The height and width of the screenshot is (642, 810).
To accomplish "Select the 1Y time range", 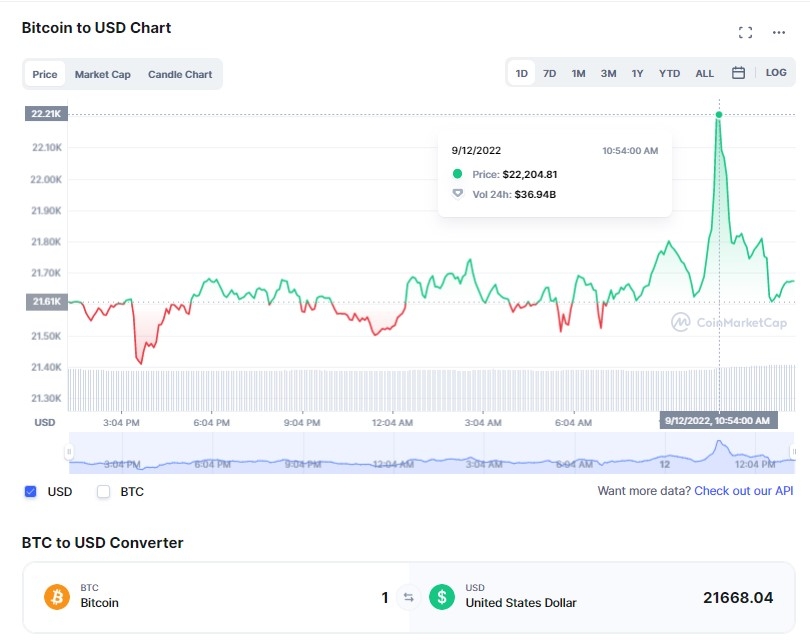I will point(637,73).
